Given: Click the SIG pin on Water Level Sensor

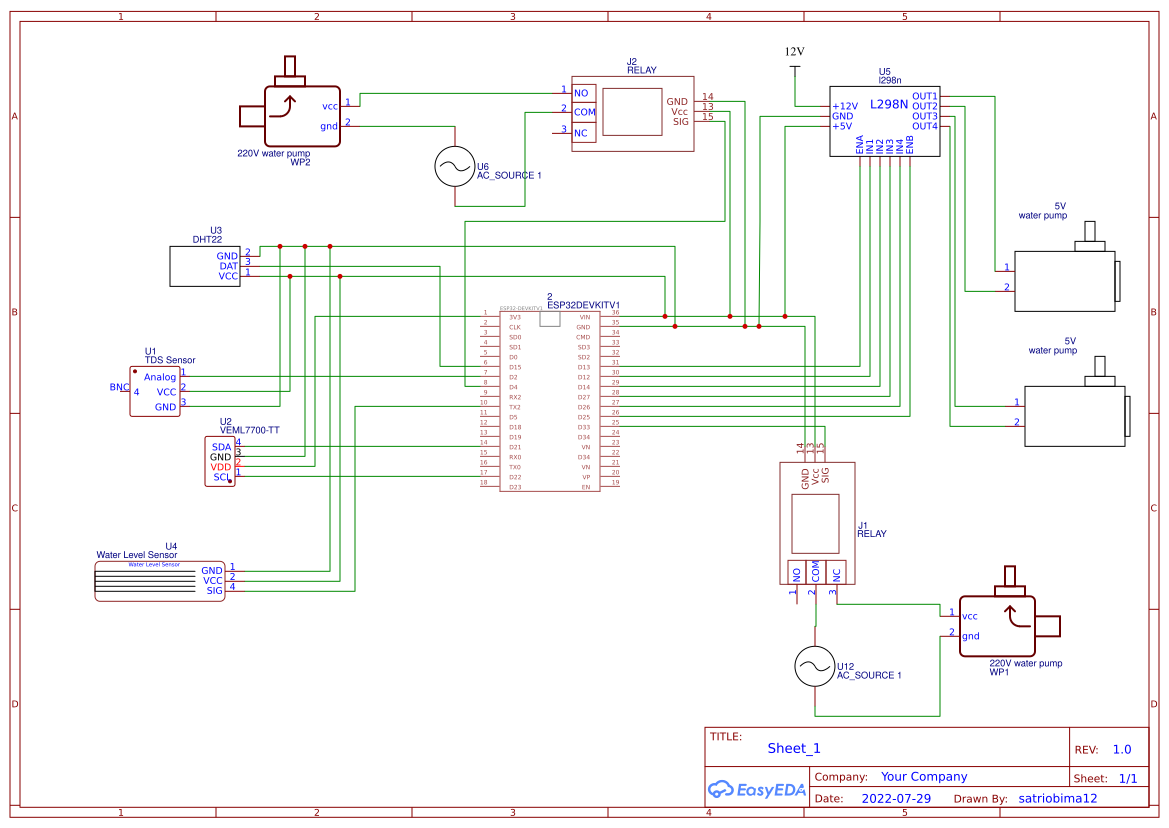Looking at the screenshot, I should 215,590.
